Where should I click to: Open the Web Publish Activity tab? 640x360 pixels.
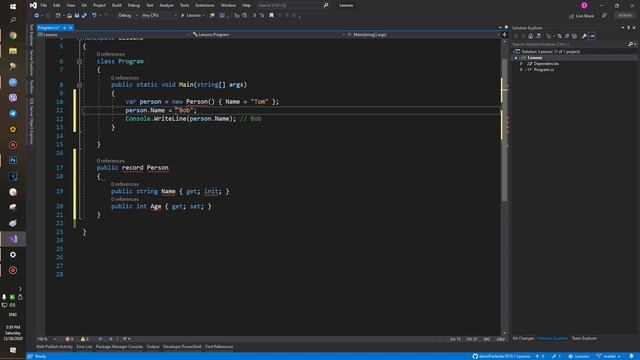tap(54, 347)
